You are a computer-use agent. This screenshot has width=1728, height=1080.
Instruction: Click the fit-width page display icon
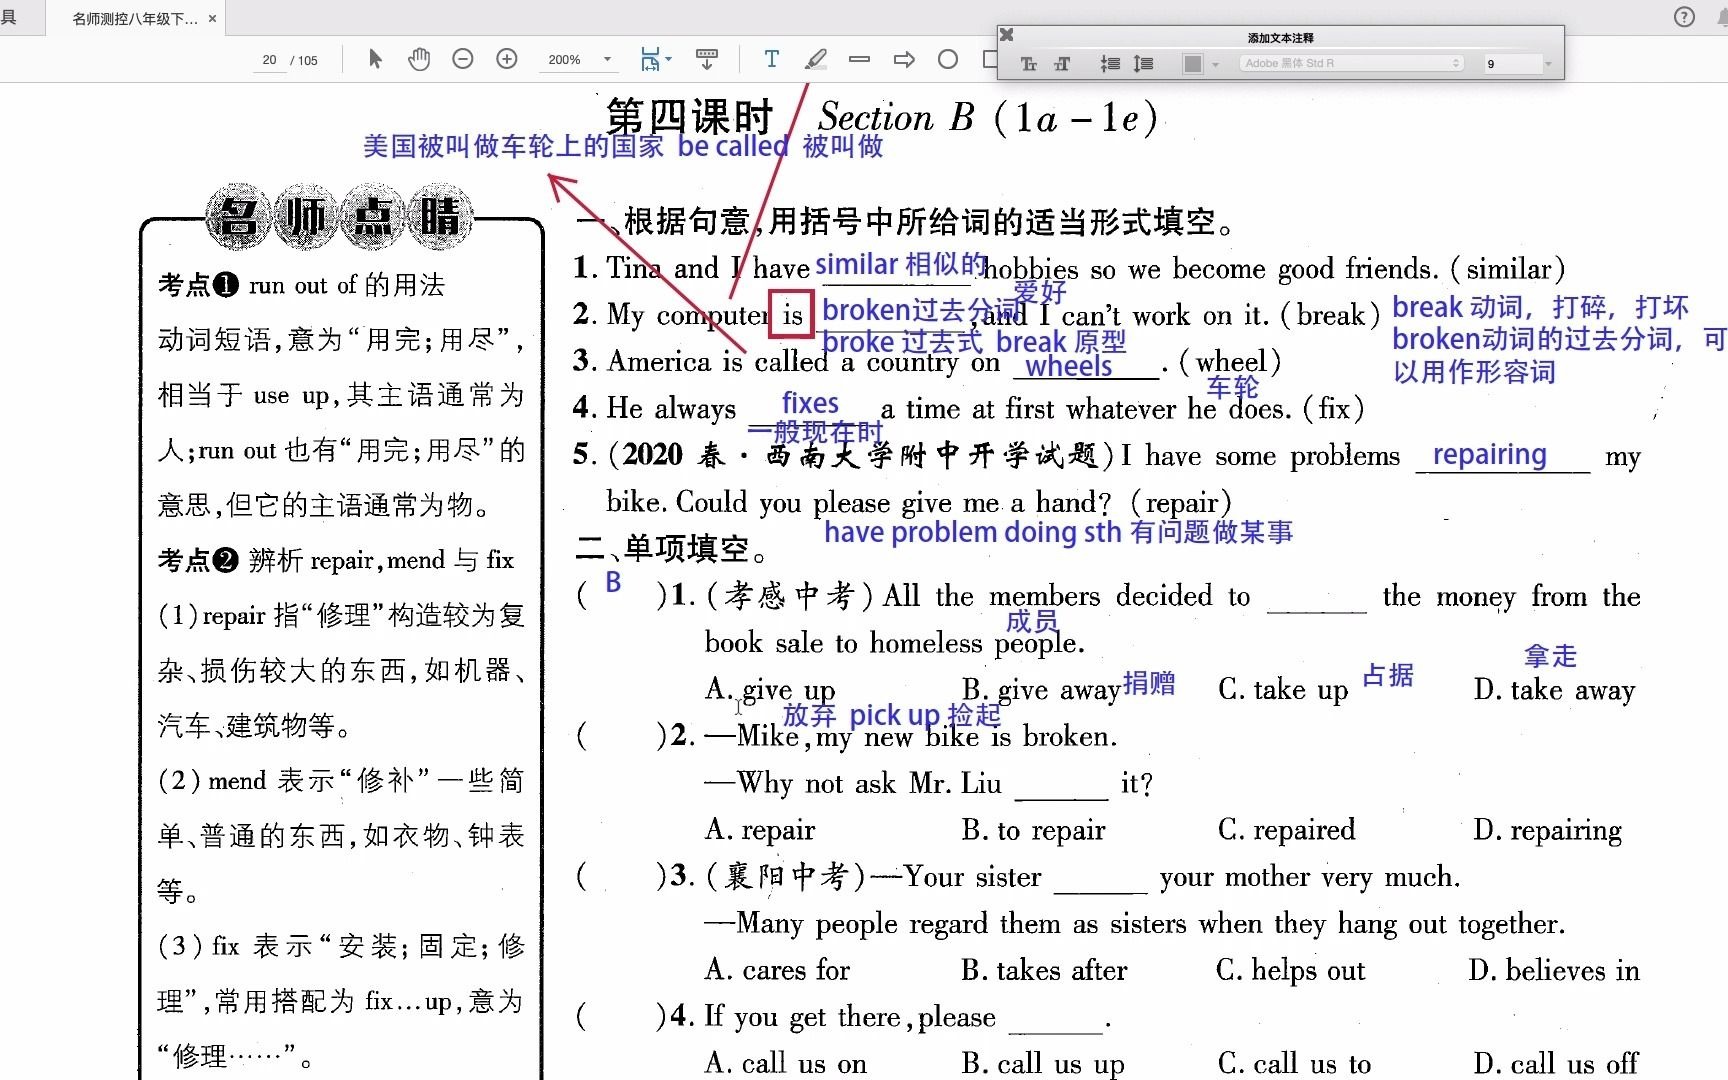650,59
